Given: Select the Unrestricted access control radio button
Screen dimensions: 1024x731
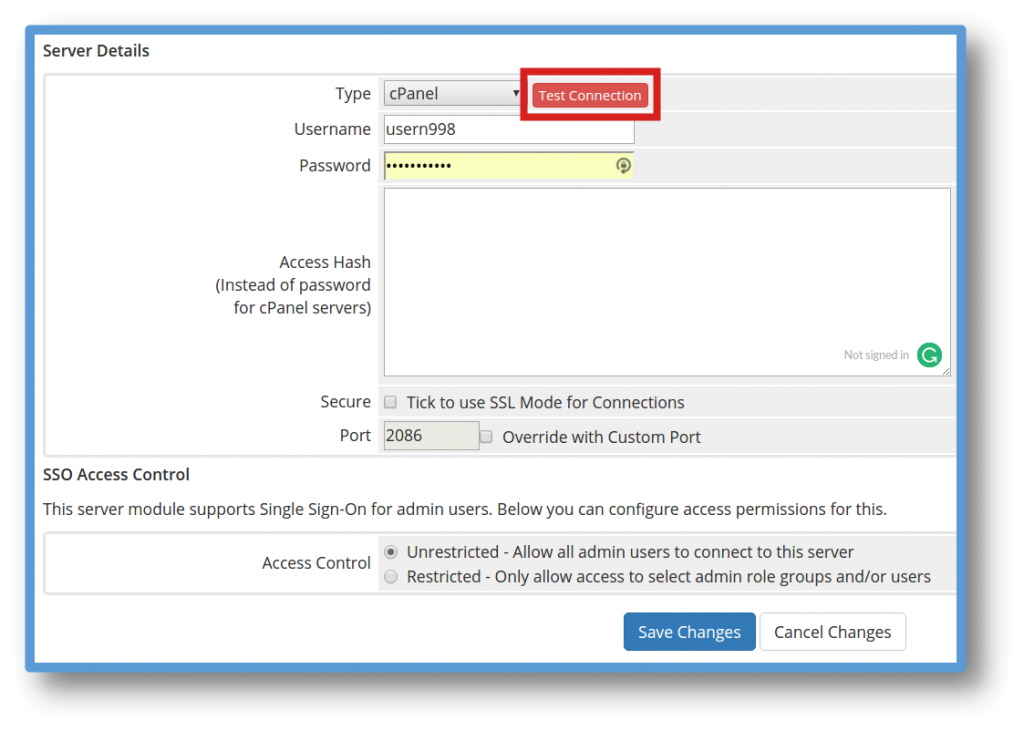Looking at the screenshot, I should click(391, 552).
